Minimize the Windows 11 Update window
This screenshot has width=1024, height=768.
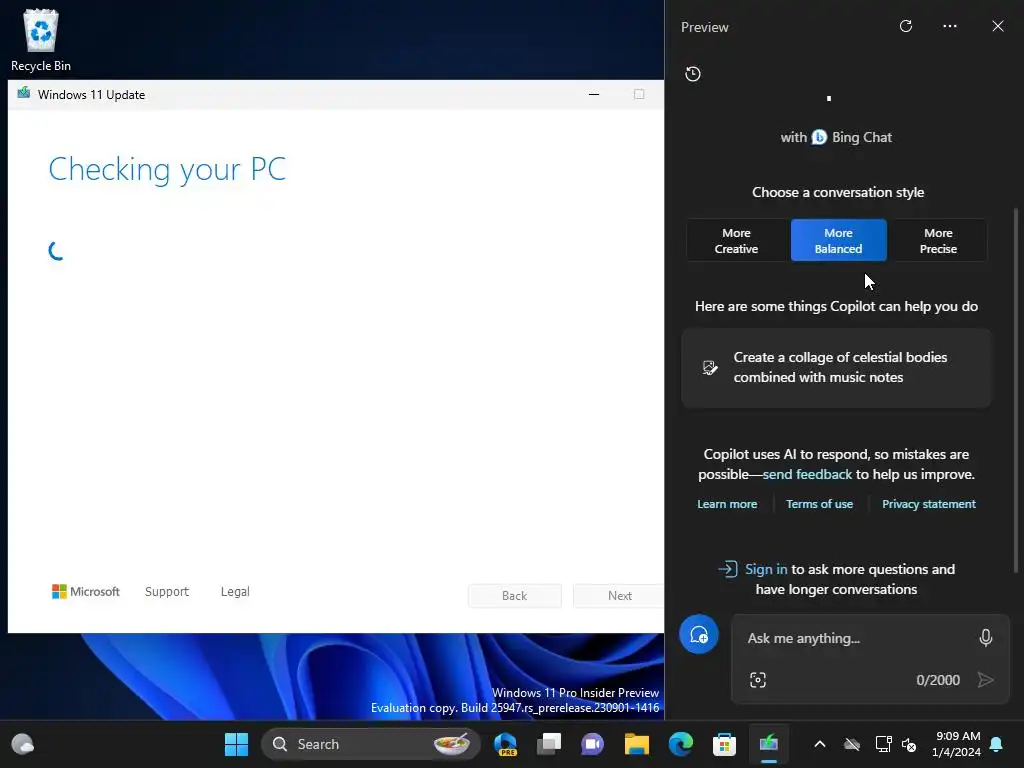(x=594, y=94)
